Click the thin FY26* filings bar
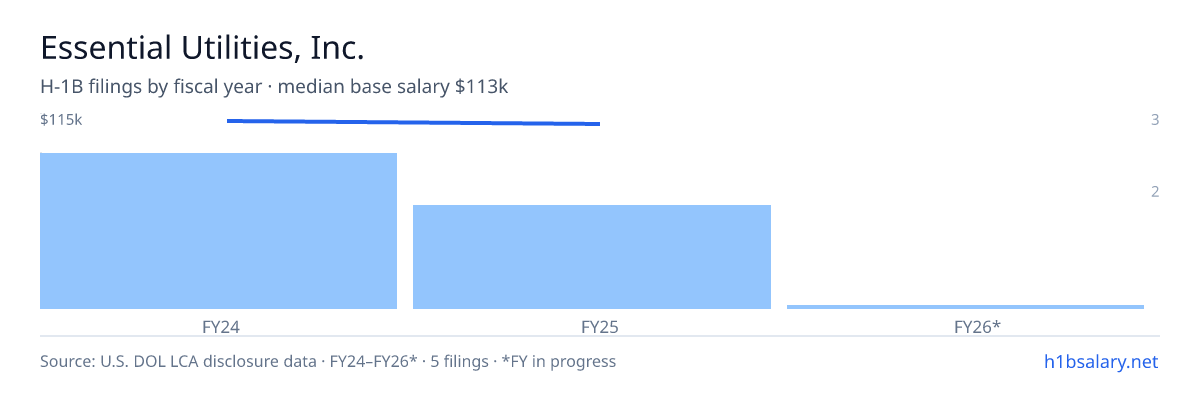 coord(965,307)
